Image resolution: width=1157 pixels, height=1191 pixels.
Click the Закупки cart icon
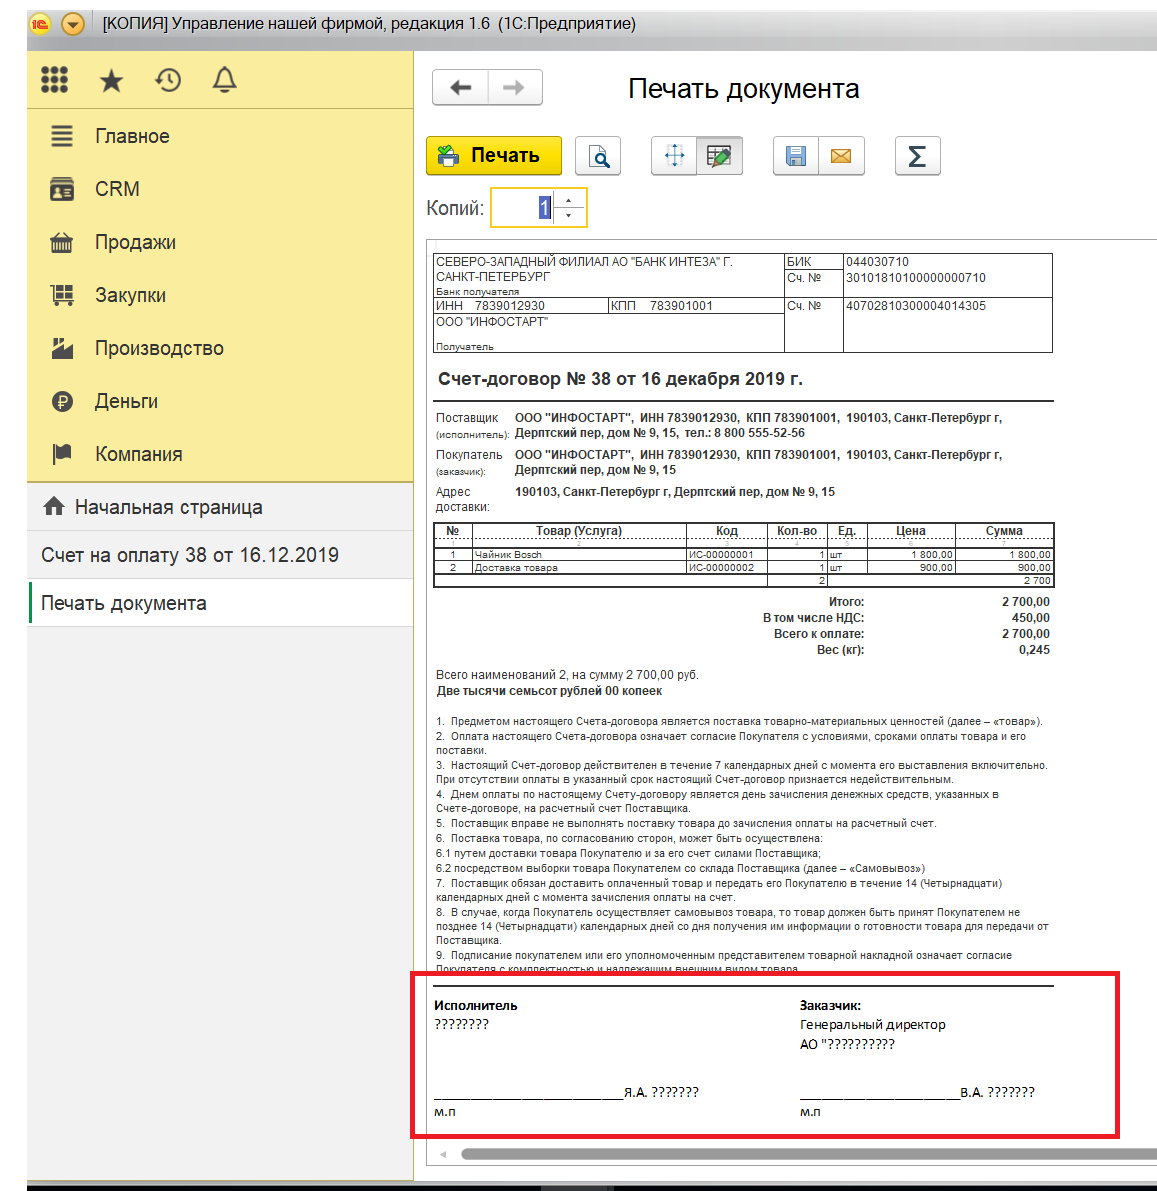point(62,295)
